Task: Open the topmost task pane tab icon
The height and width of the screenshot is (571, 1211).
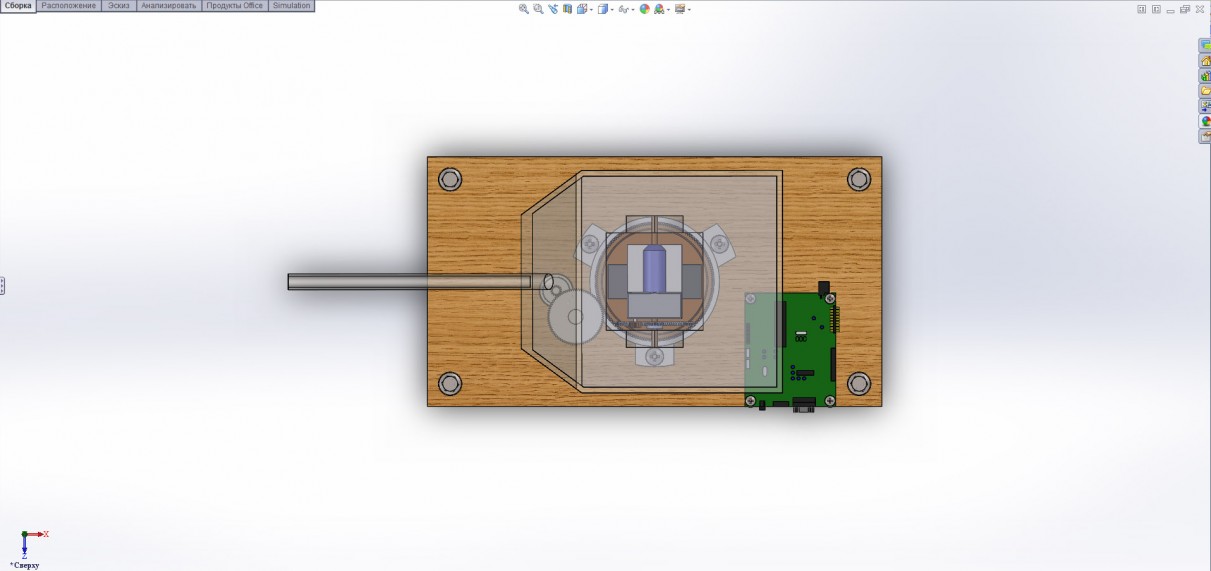Action: point(1205,46)
